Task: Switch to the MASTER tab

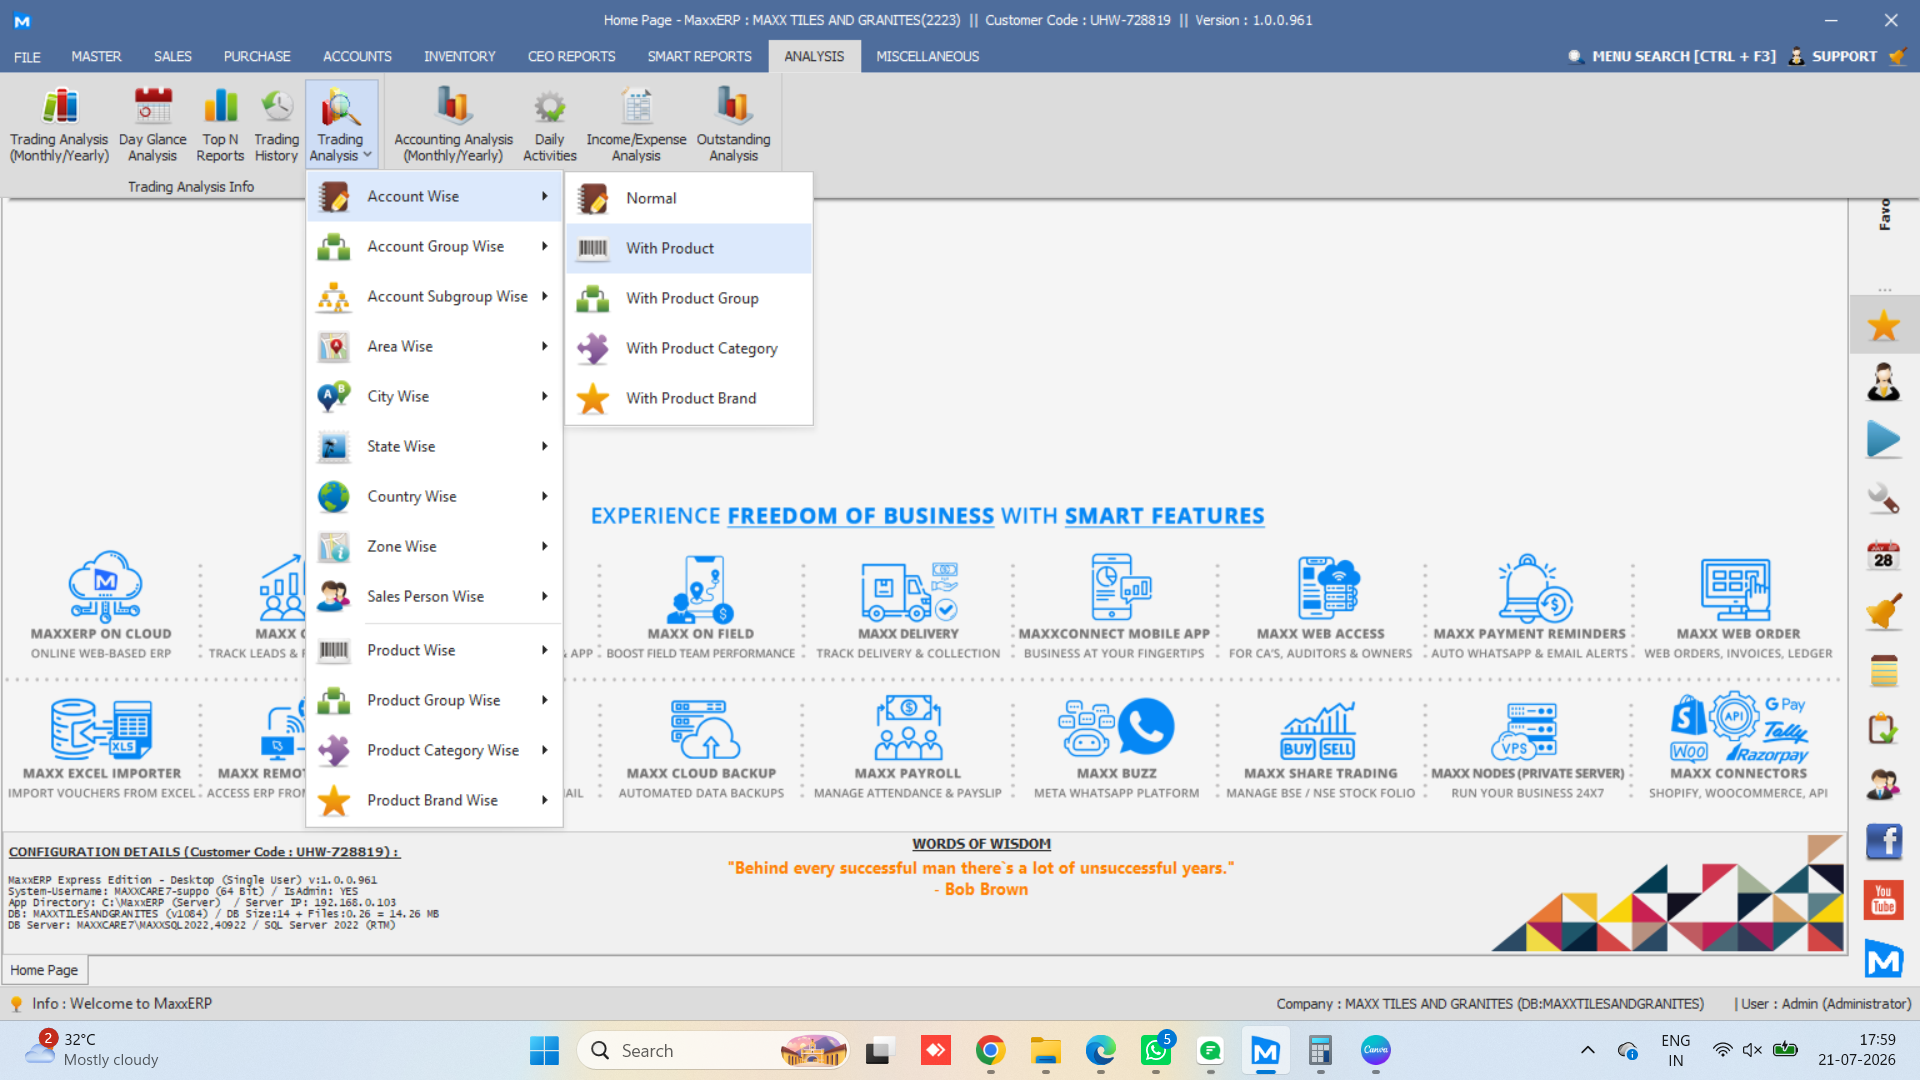Action: pos(96,57)
